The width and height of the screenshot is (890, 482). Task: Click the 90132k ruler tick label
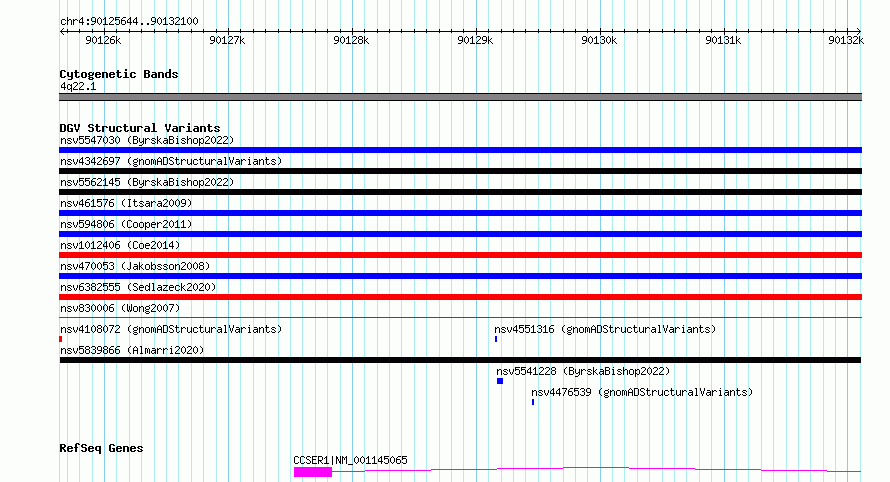[846, 40]
